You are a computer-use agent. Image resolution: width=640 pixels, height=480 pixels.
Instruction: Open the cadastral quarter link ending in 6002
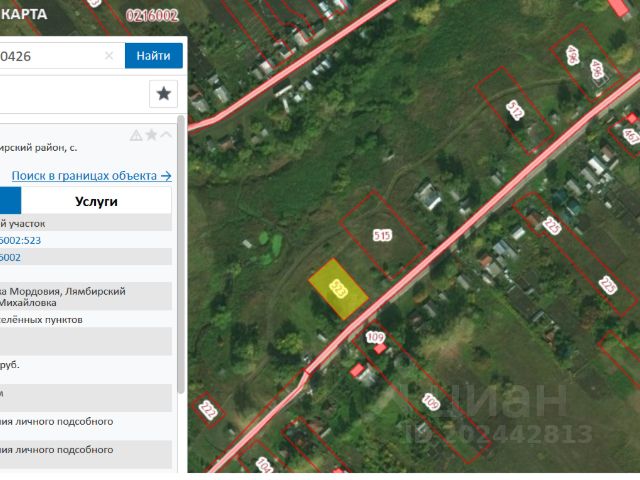pos(10,257)
